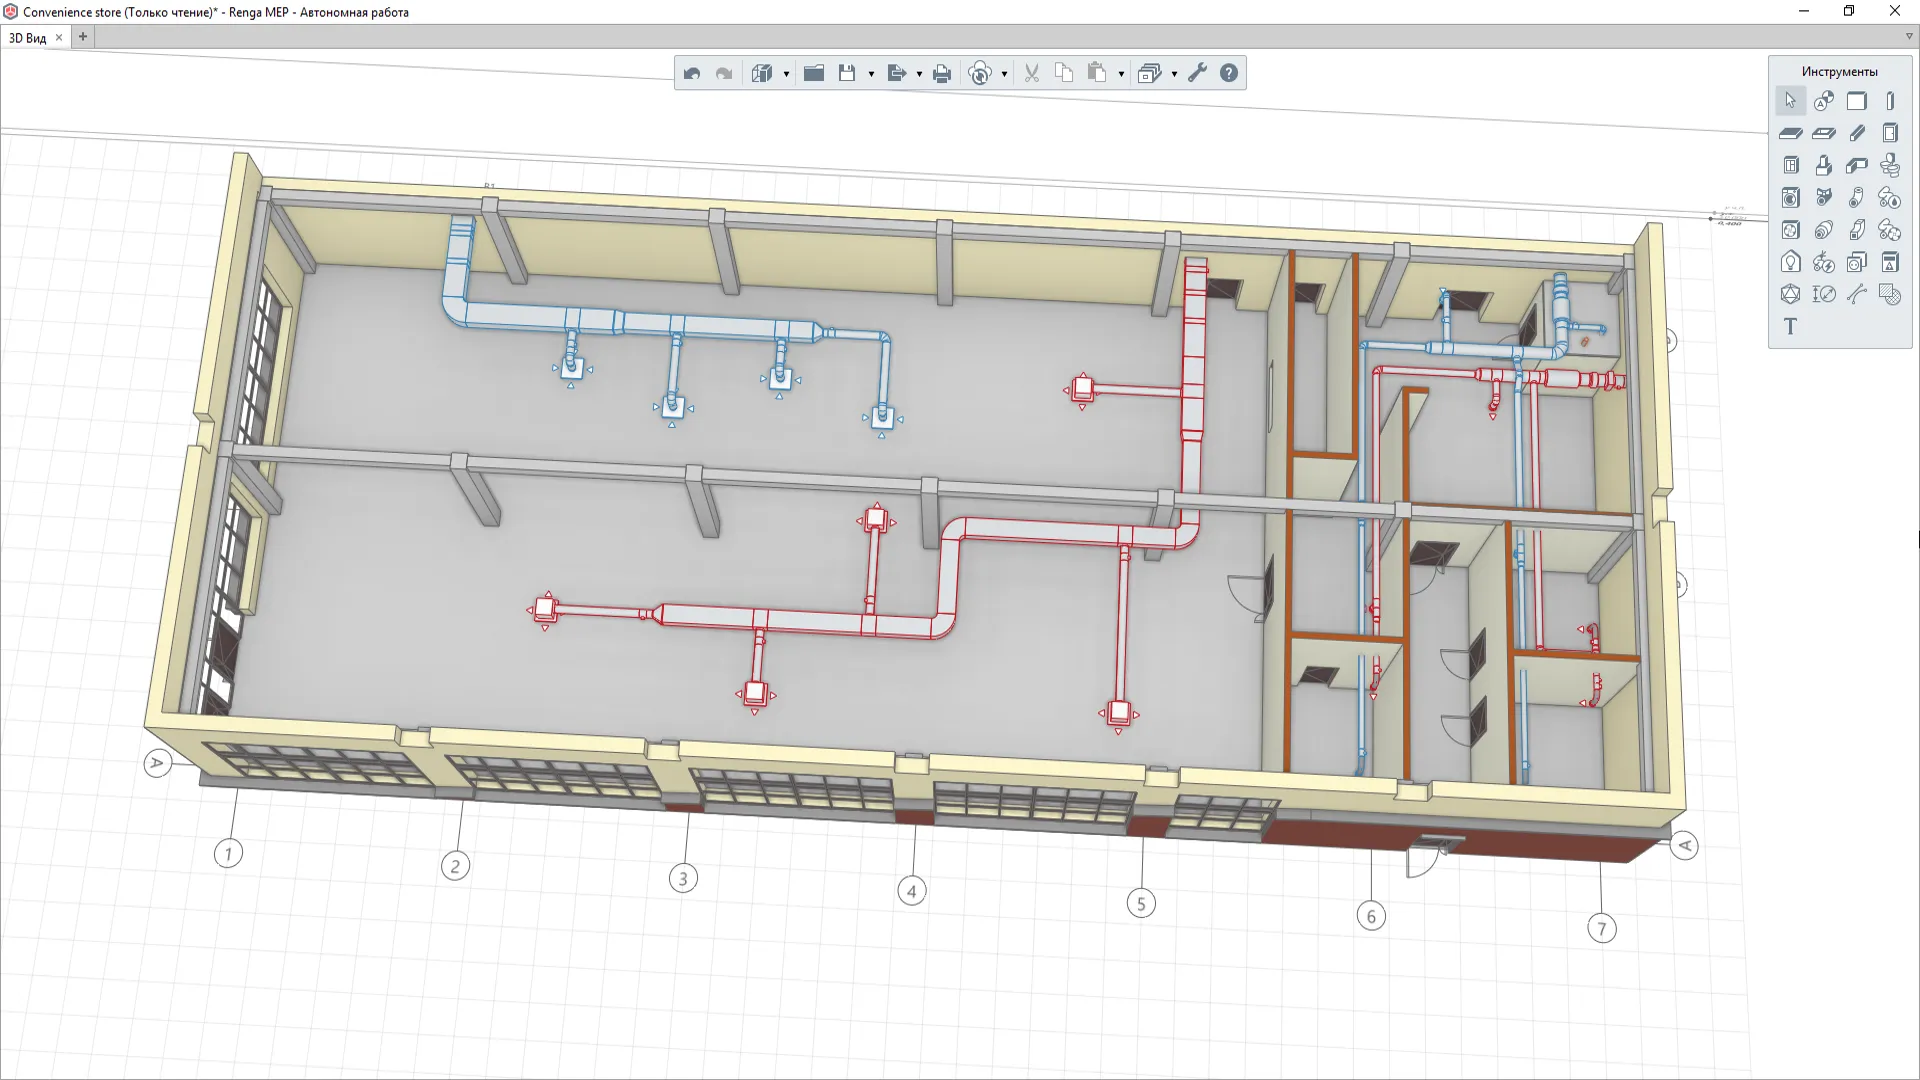The image size is (1920, 1080).
Task: Select the Text tool (T icon)
Action: tap(1791, 327)
